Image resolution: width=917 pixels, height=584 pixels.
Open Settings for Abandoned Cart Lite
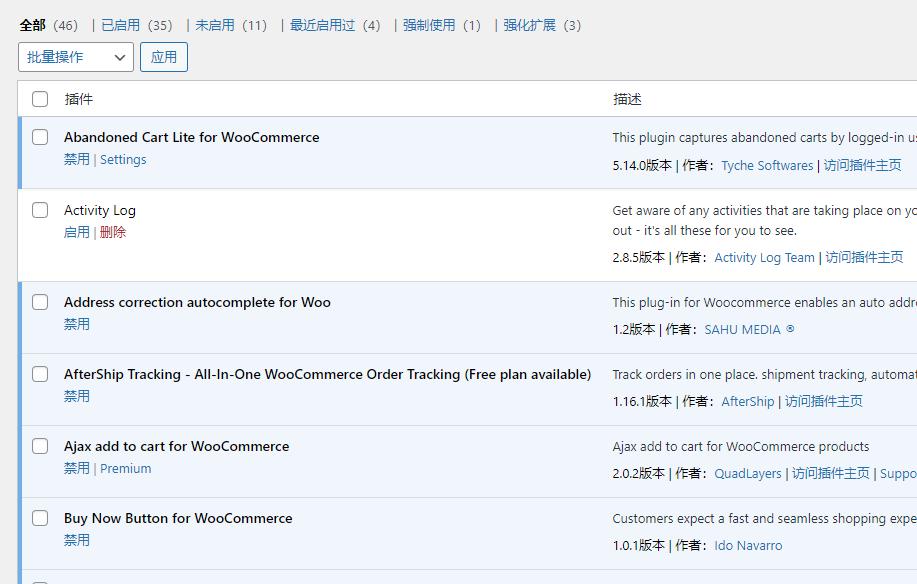pos(123,159)
